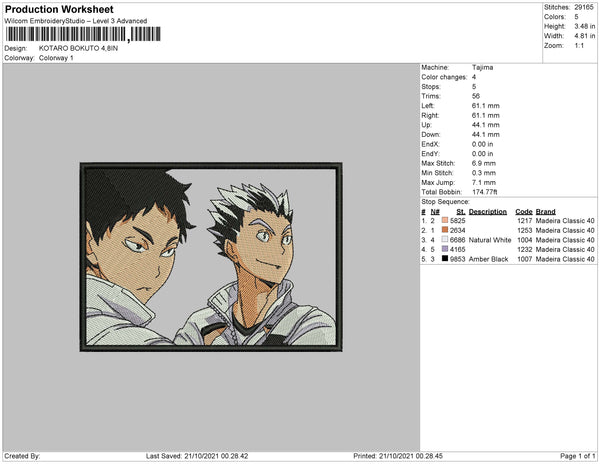Viewport: 600px width, 464px height.
Task: Click the Machine value Tajima
Action: pyautogui.click(x=483, y=67)
